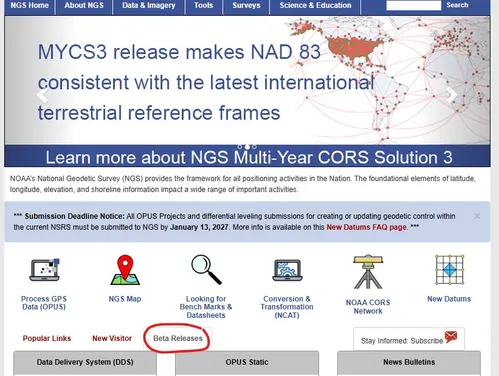Open the NGS Home menu
The height and width of the screenshot is (376, 499).
29,6
